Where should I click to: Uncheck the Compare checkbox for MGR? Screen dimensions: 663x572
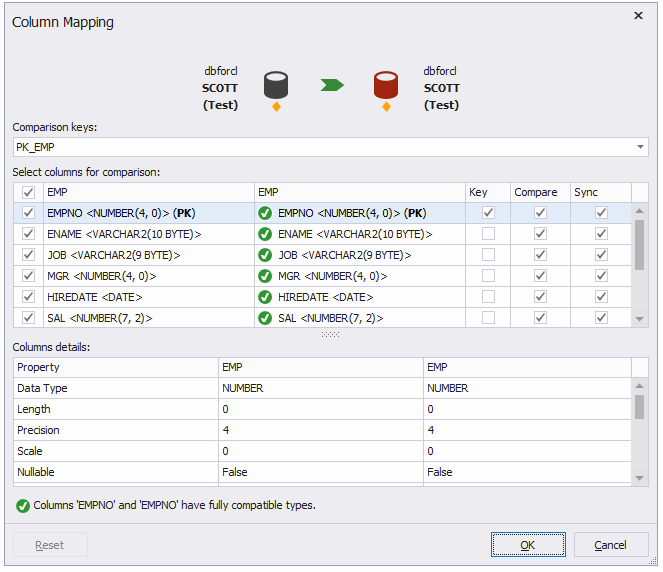540,276
